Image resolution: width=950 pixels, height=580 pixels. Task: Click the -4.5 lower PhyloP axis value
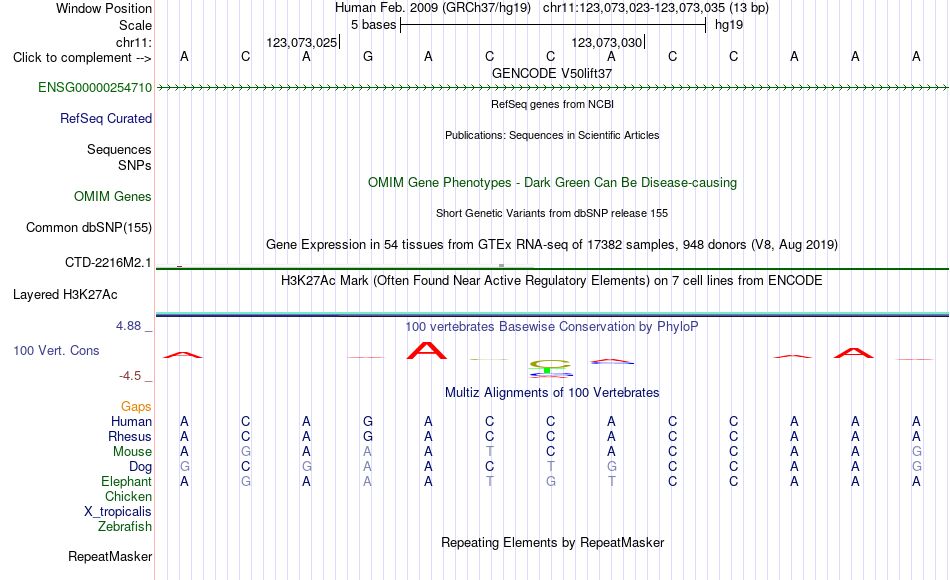pyautogui.click(x=130, y=376)
